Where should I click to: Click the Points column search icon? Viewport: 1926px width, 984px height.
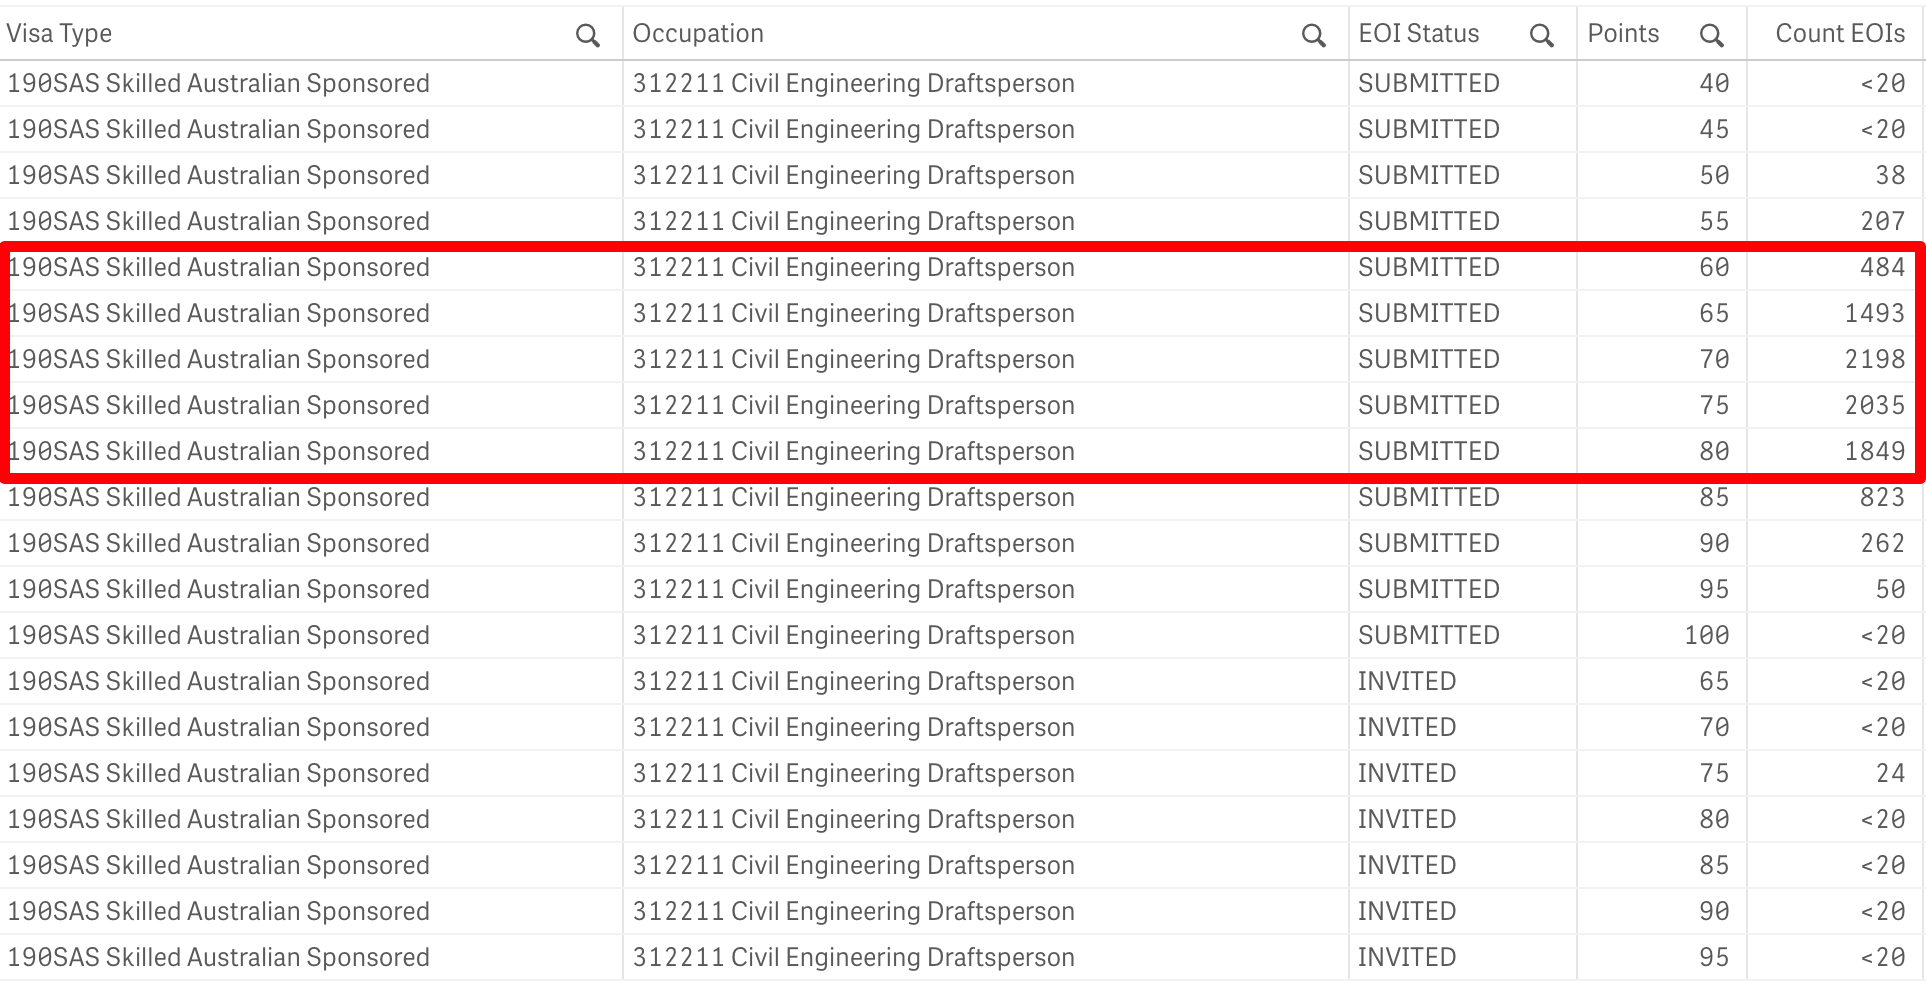click(1711, 36)
